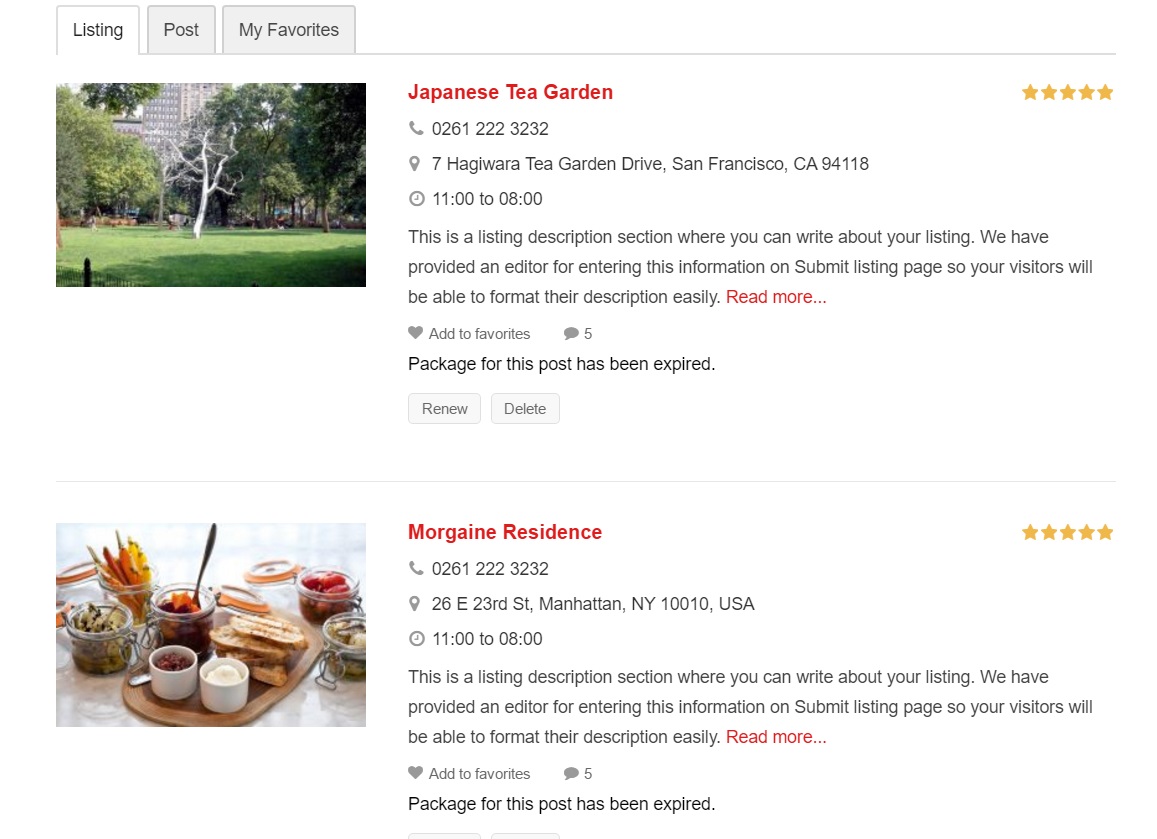
Task: Select the Morgaine Residence phone number text
Action: (490, 569)
